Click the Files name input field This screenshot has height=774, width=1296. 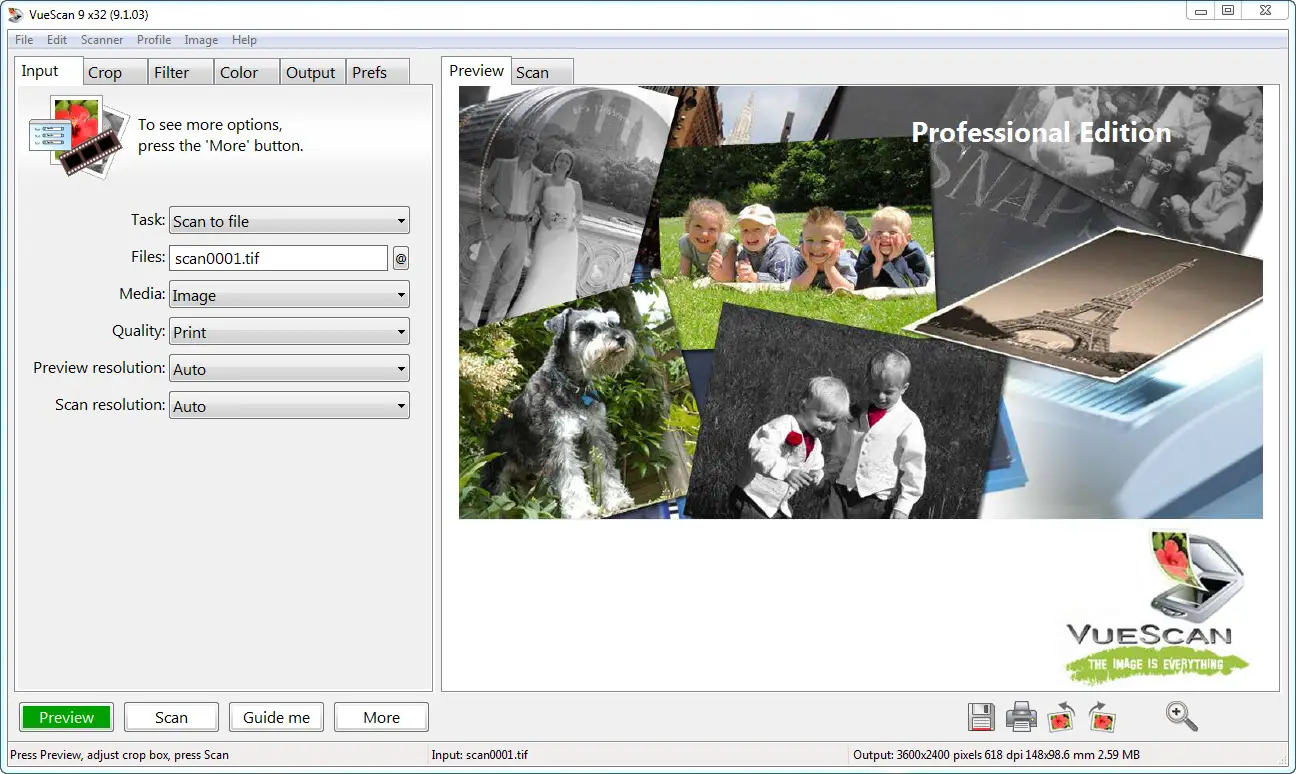click(278, 258)
